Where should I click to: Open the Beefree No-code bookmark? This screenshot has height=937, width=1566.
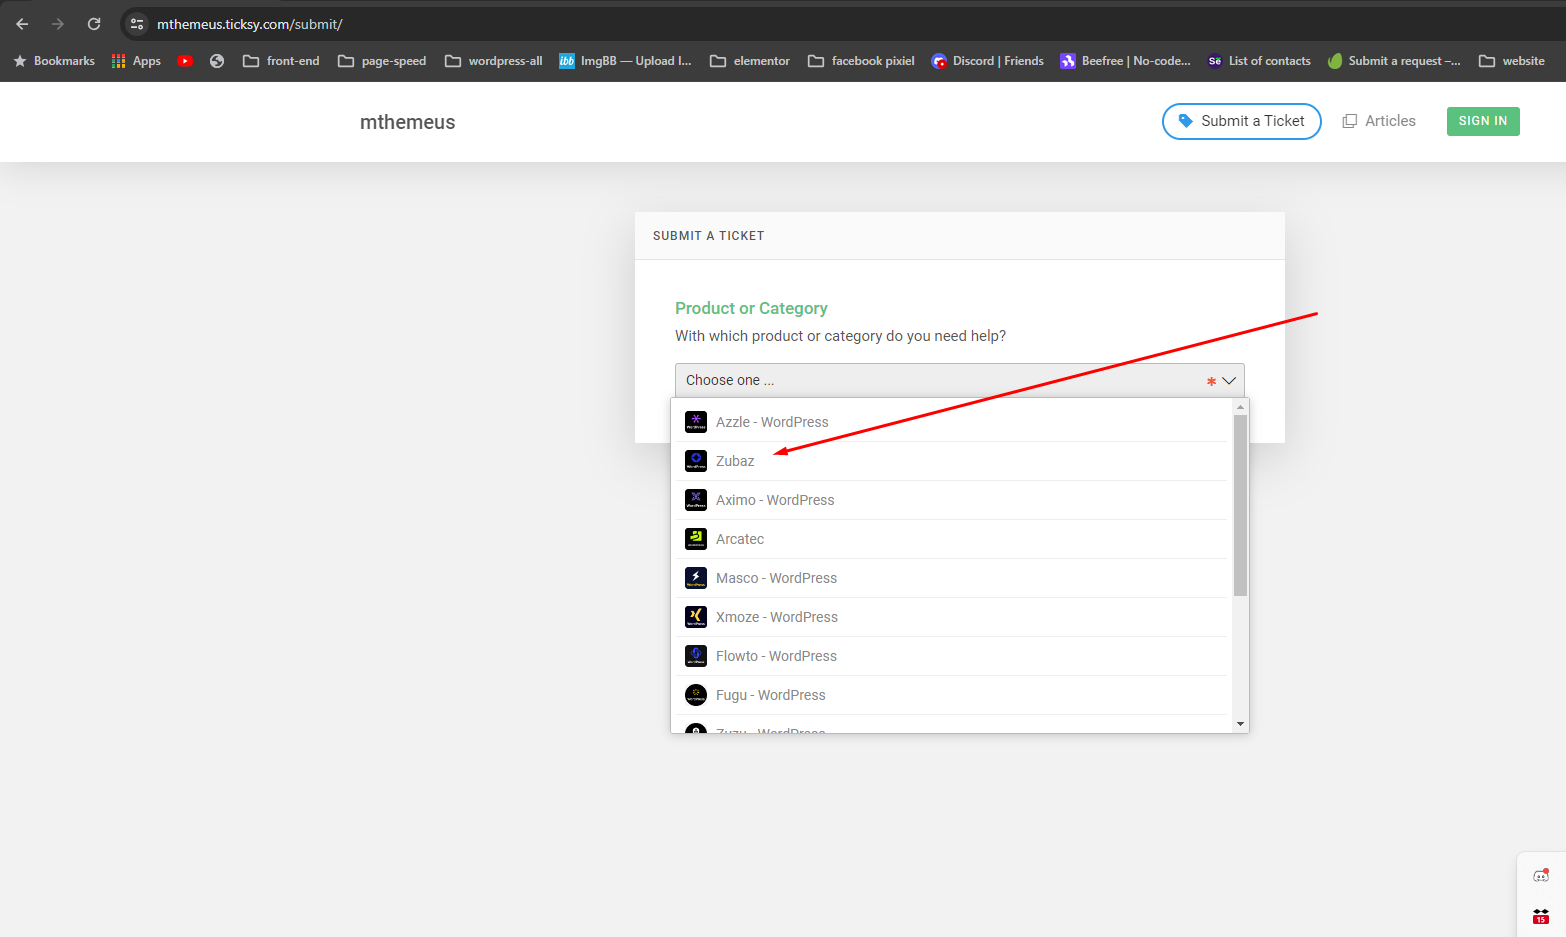pyautogui.click(x=1125, y=61)
